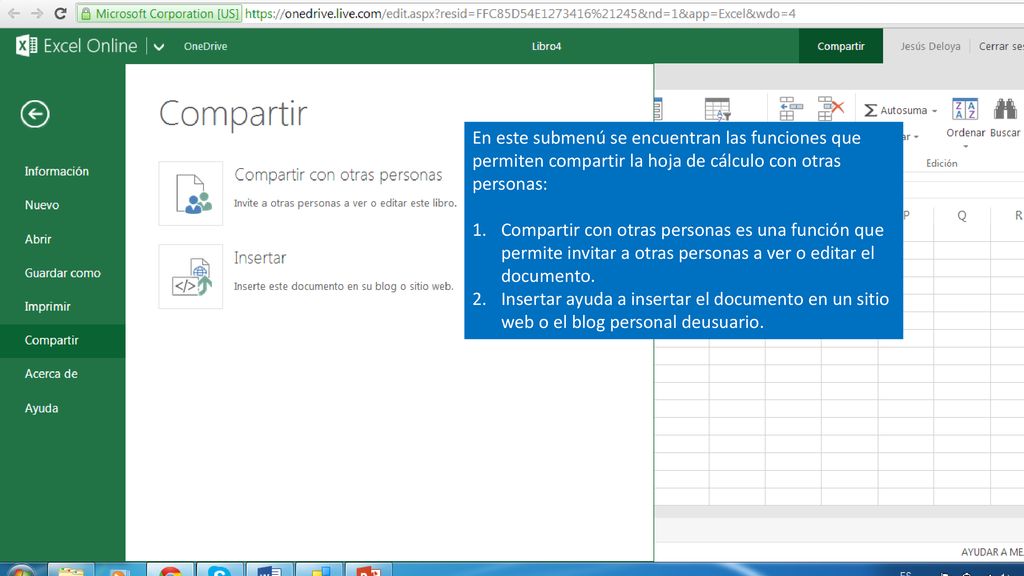Click the Excel Online logo icon
The width and height of the screenshot is (1024, 576).
point(26,46)
